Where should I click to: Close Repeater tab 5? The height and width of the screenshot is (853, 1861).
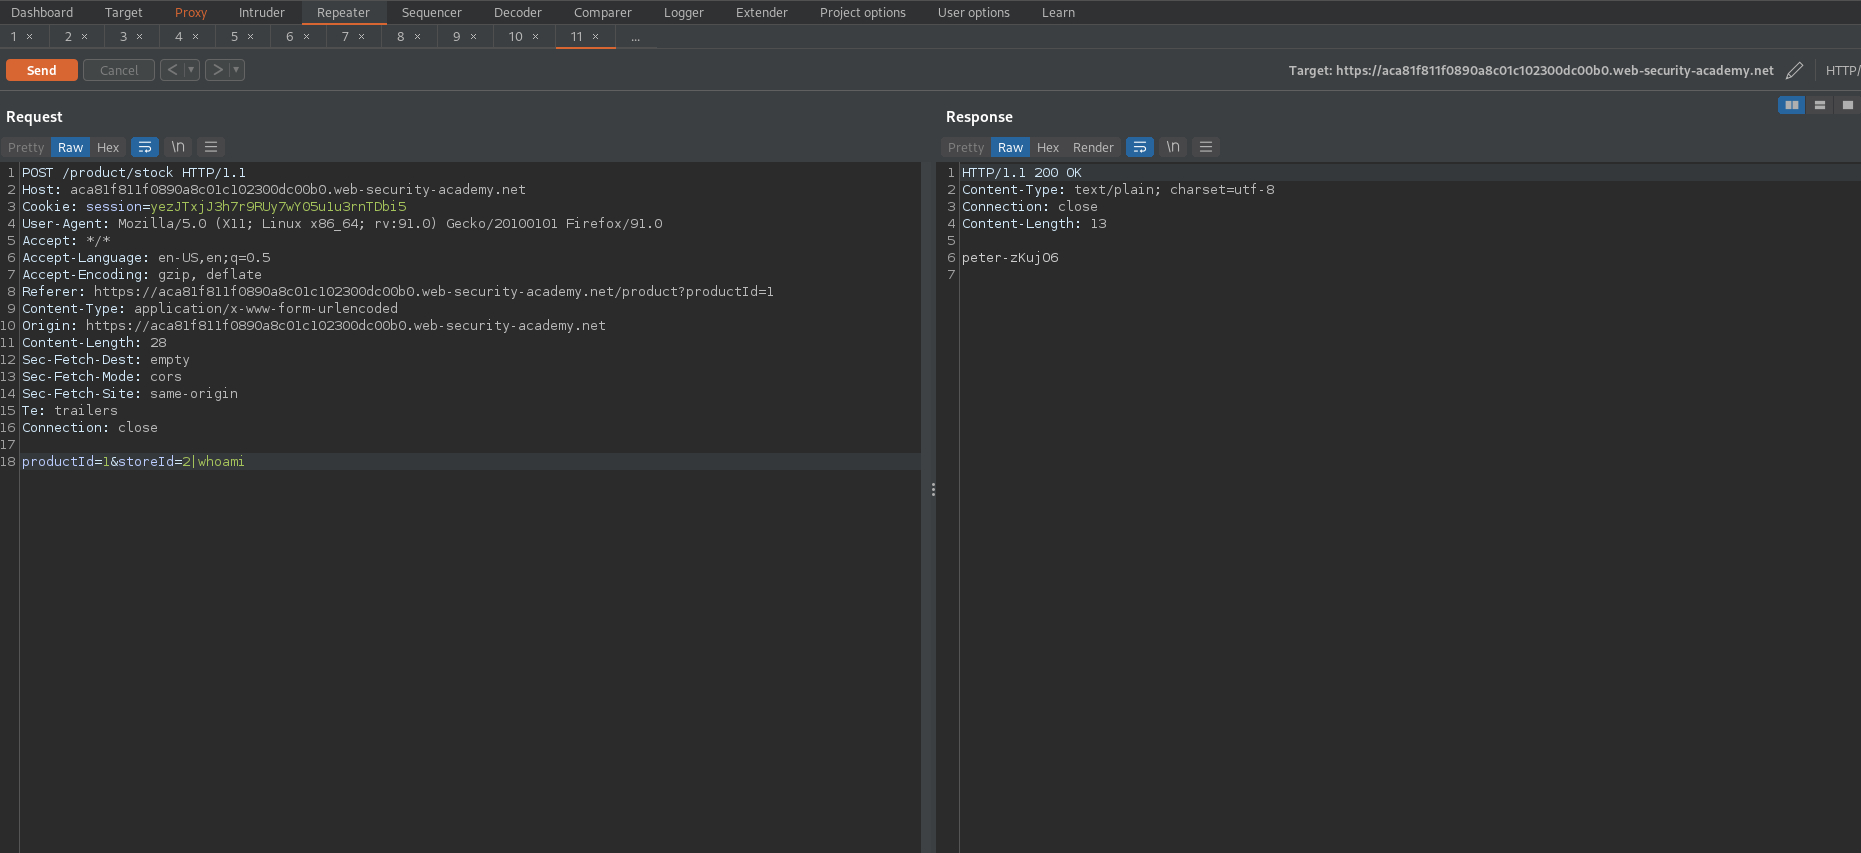click(251, 37)
